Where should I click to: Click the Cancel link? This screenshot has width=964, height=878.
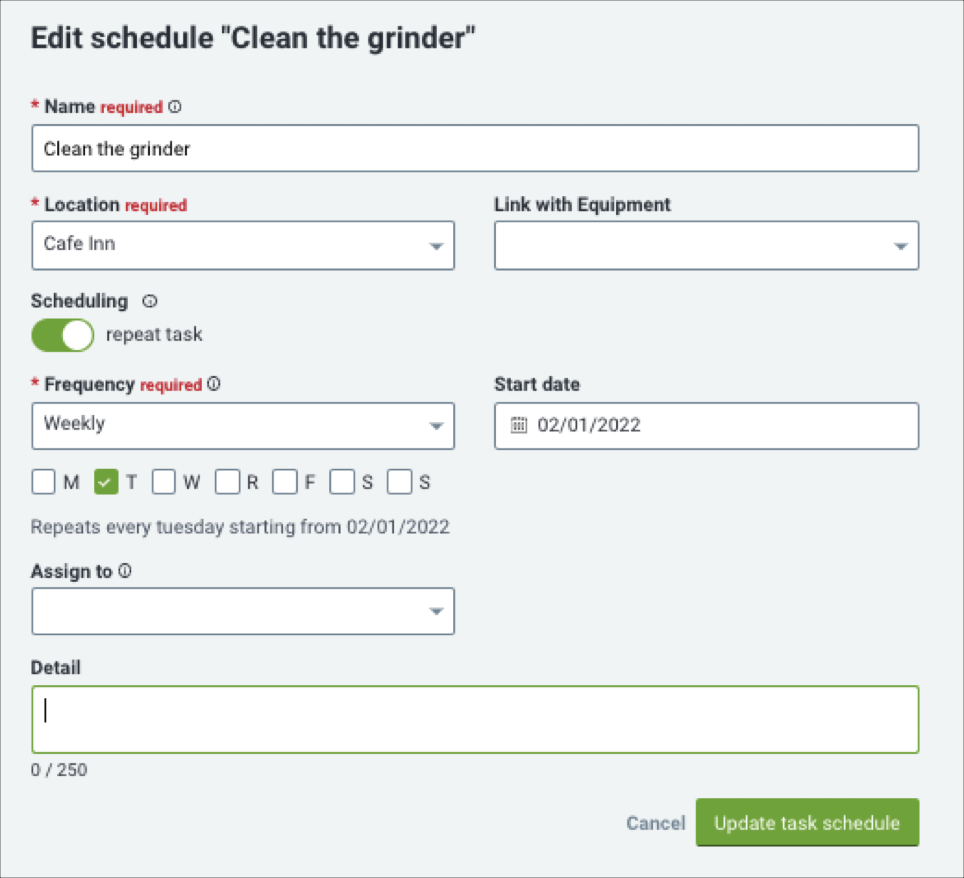[655, 823]
